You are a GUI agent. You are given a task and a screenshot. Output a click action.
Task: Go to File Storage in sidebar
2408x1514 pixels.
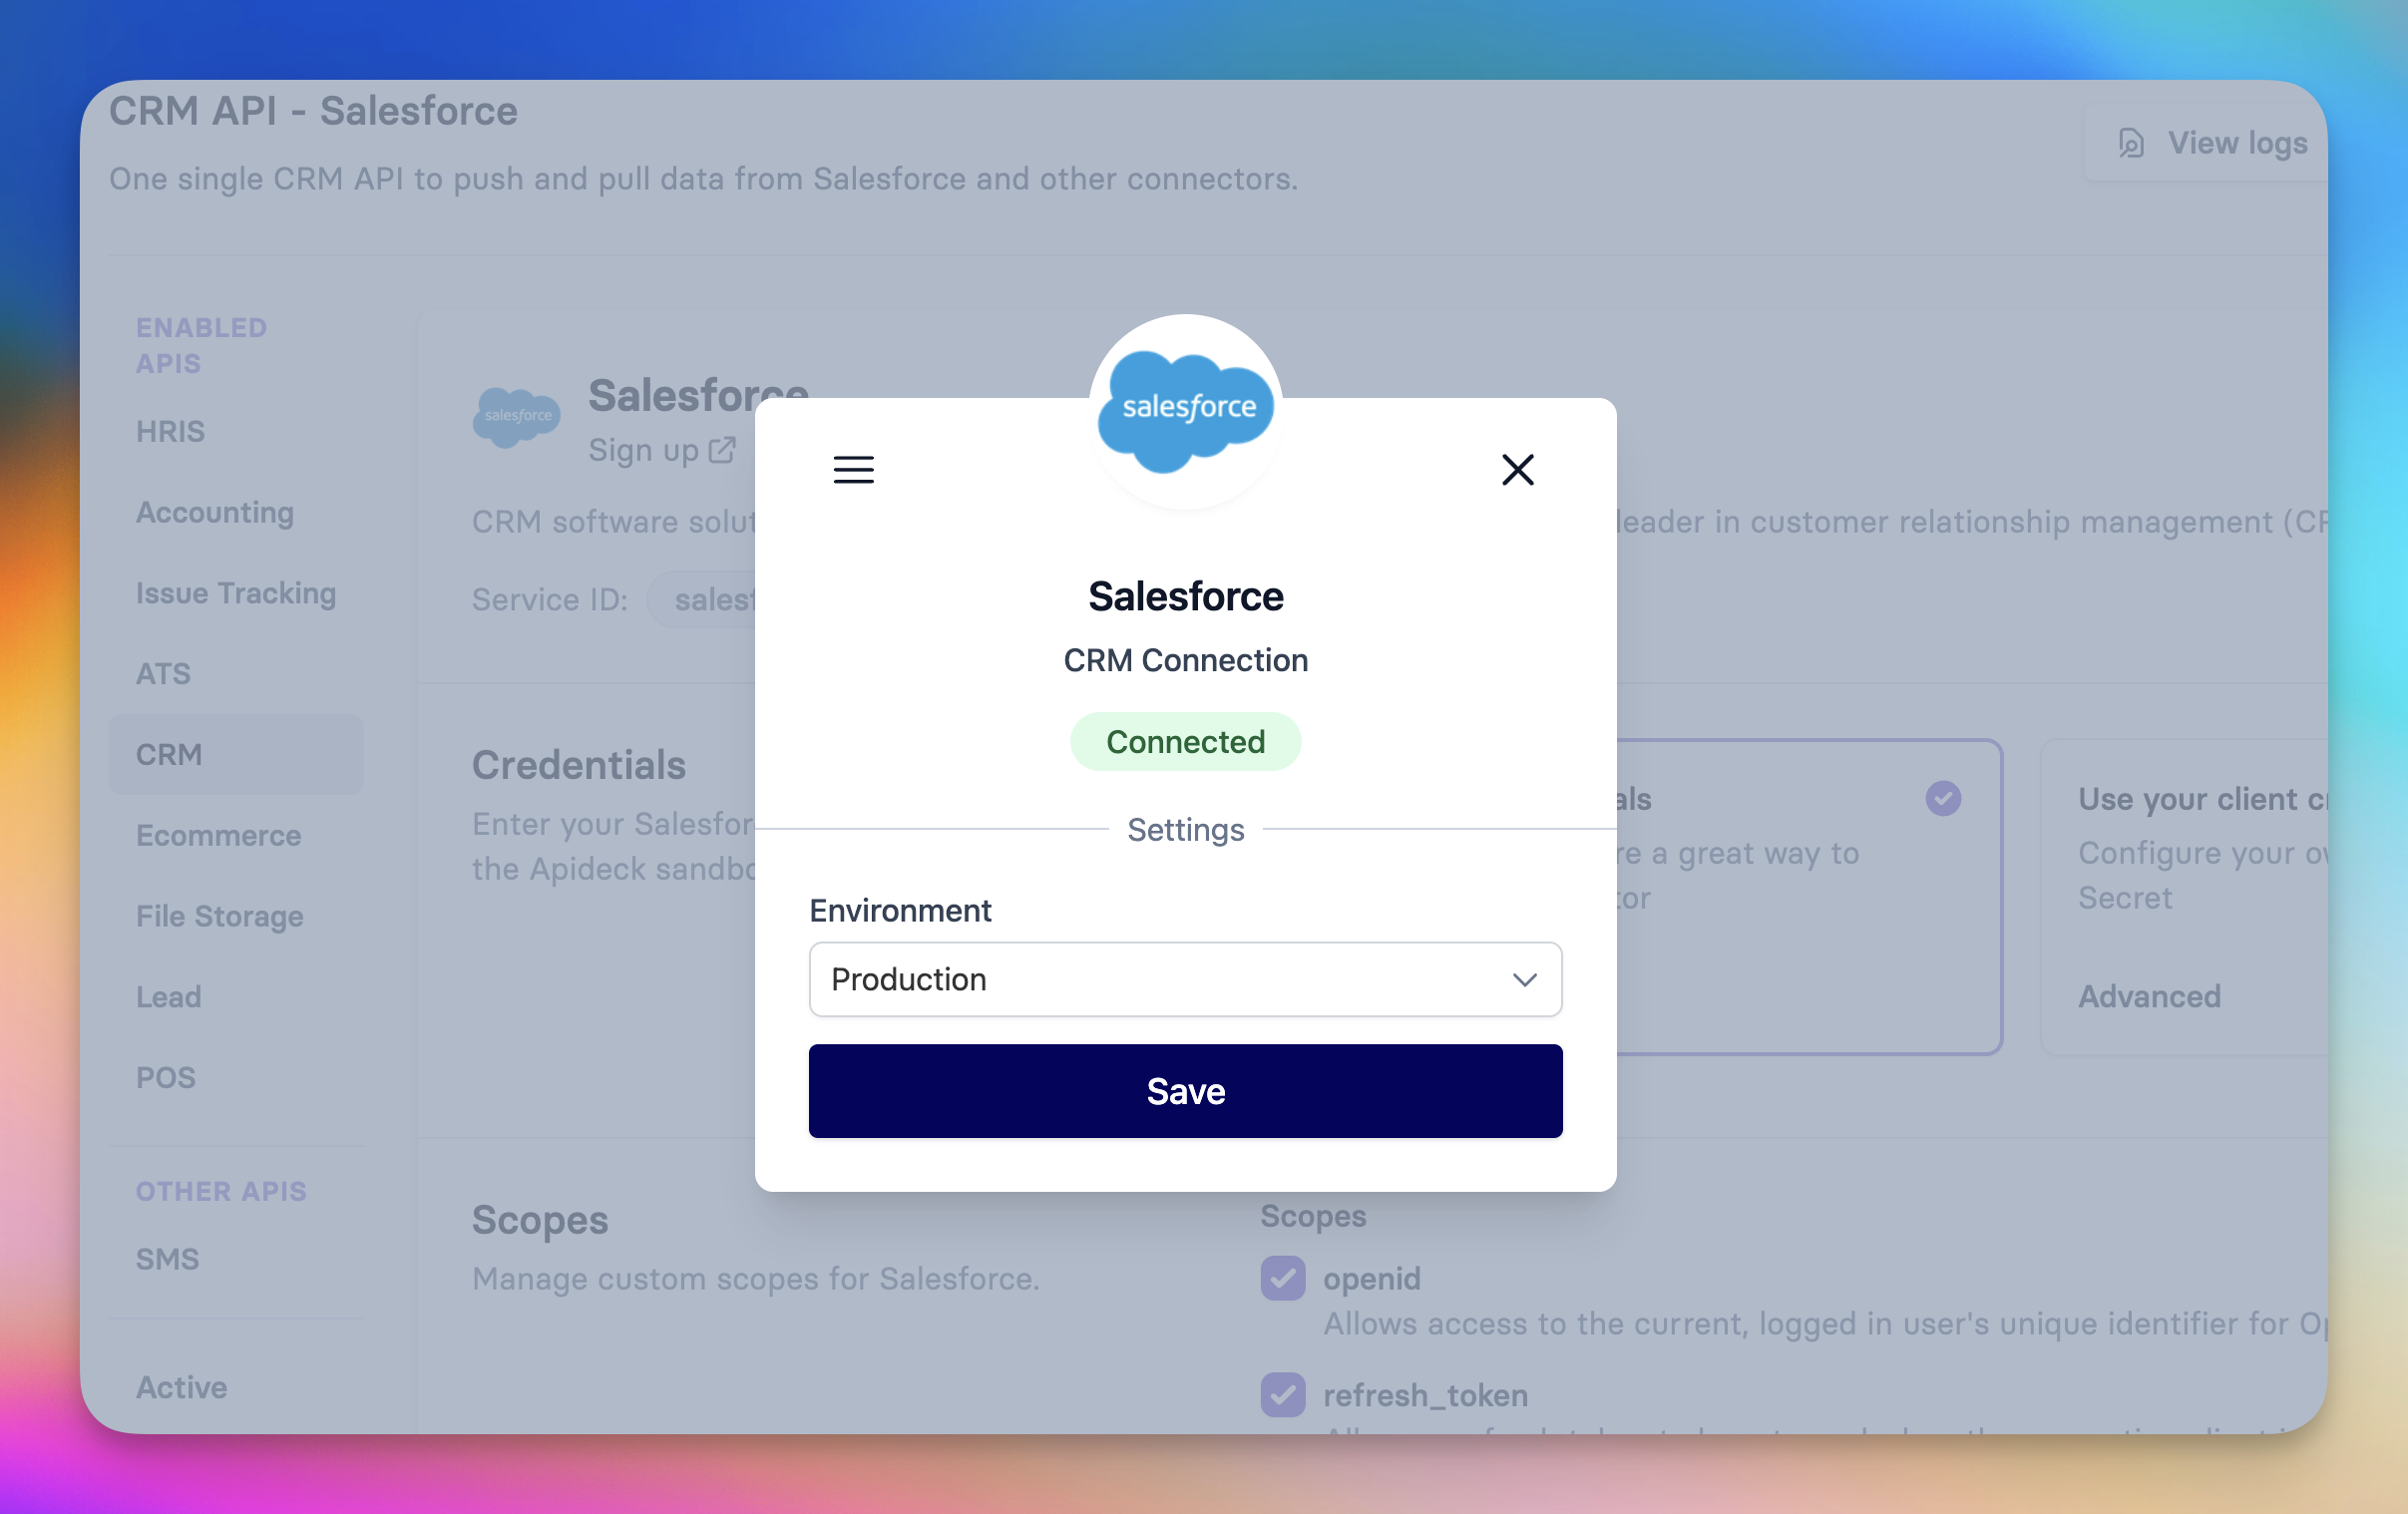(220, 916)
